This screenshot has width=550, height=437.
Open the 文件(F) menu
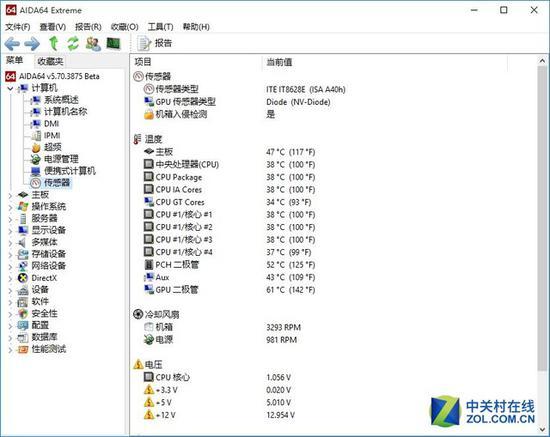18,27
